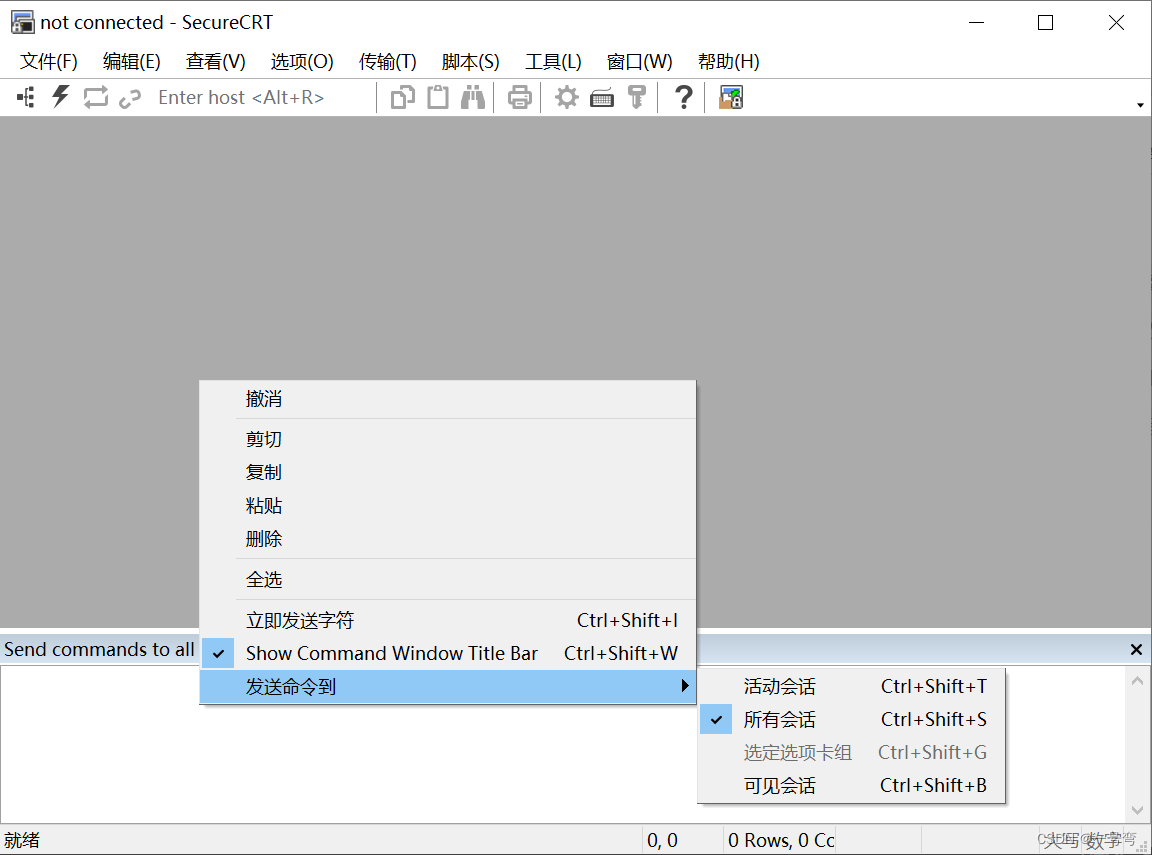1152x855 pixels.
Task: Open Quick Connect with the lightning icon
Action: (60, 97)
